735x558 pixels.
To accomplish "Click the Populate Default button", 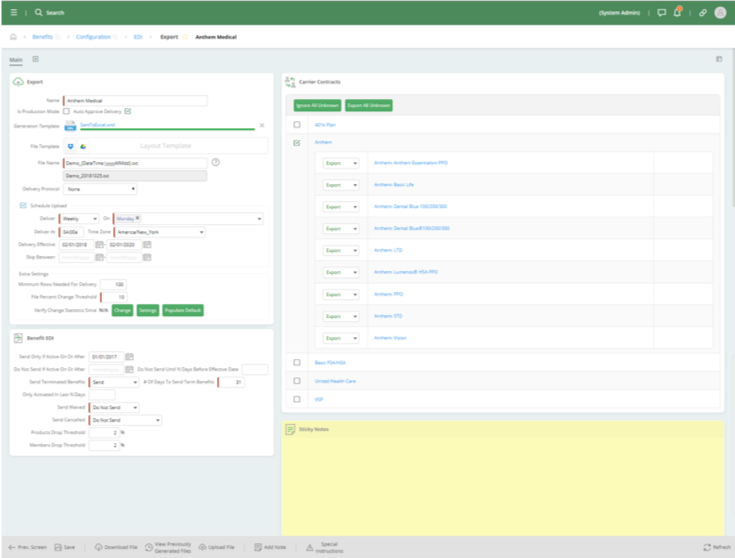I will click(x=183, y=311).
